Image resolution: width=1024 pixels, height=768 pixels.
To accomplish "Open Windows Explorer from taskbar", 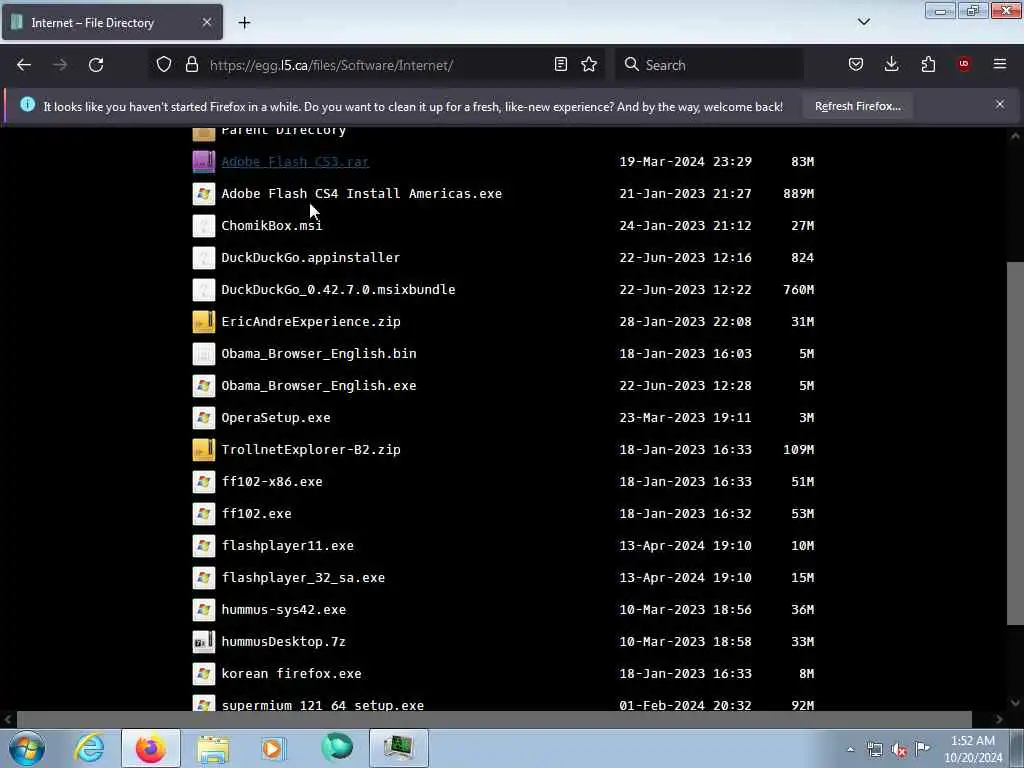I will click(x=213, y=748).
